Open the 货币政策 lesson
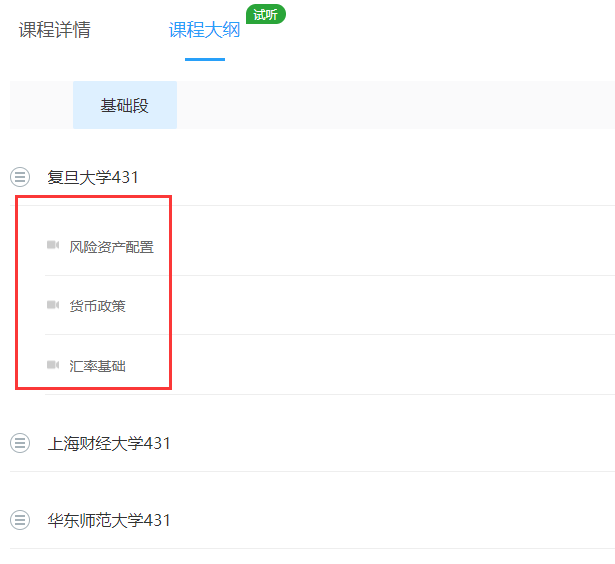The image size is (615, 564). coord(98,306)
